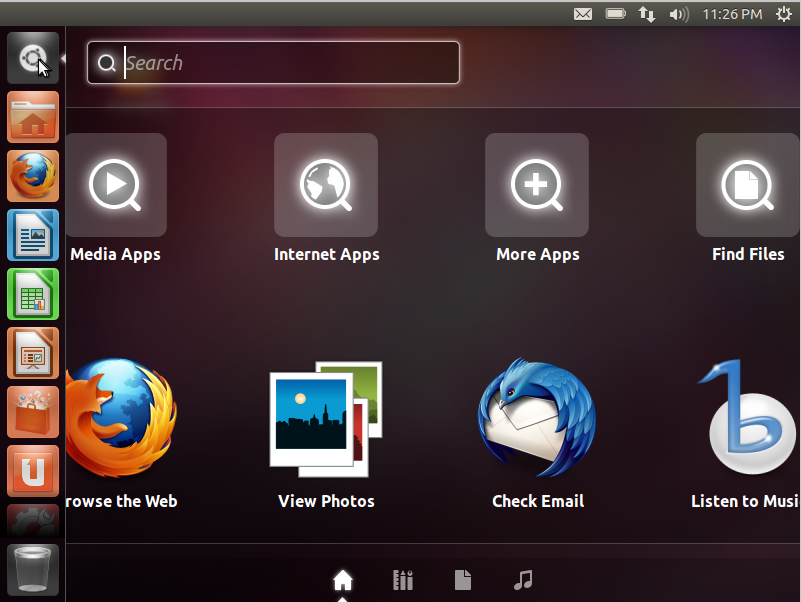The width and height of the screenshot is (801, 602).
Task: Open Ubuntu Software Center
Action: coord(33,412)
